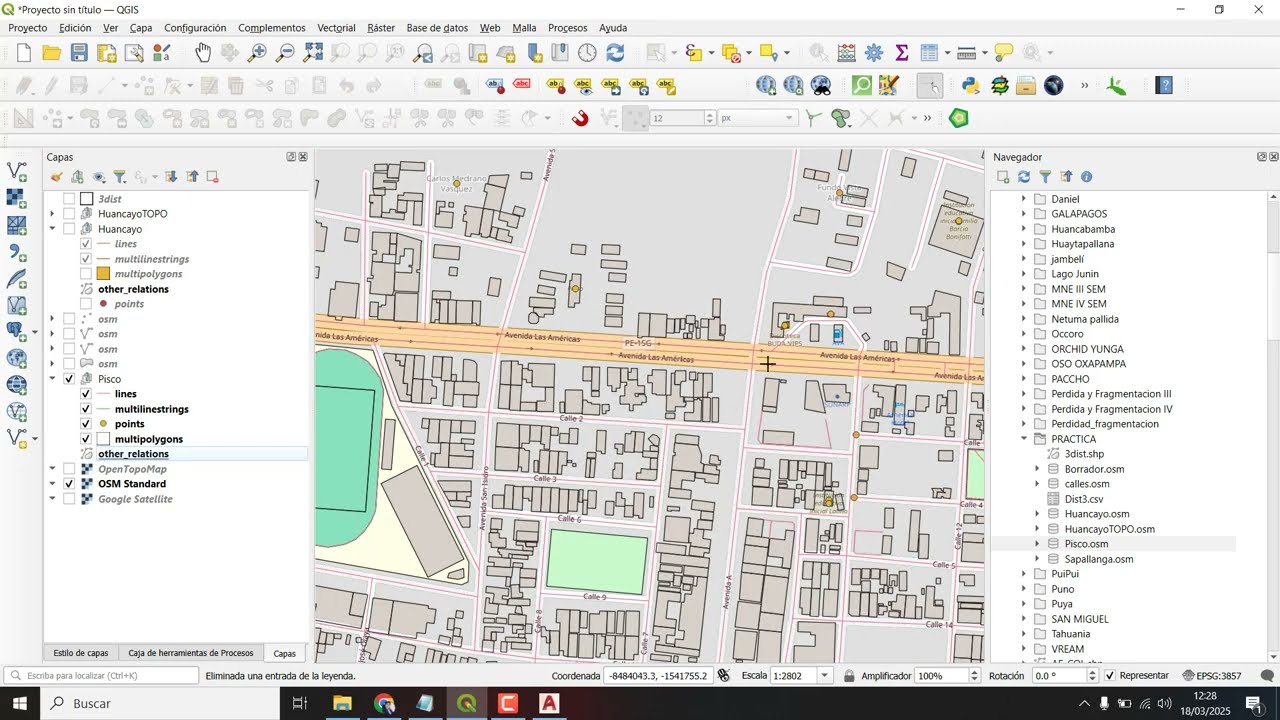Open the statistical summary sigma tool
Viewport: 1280px width, 720px height.
[902, 53]
